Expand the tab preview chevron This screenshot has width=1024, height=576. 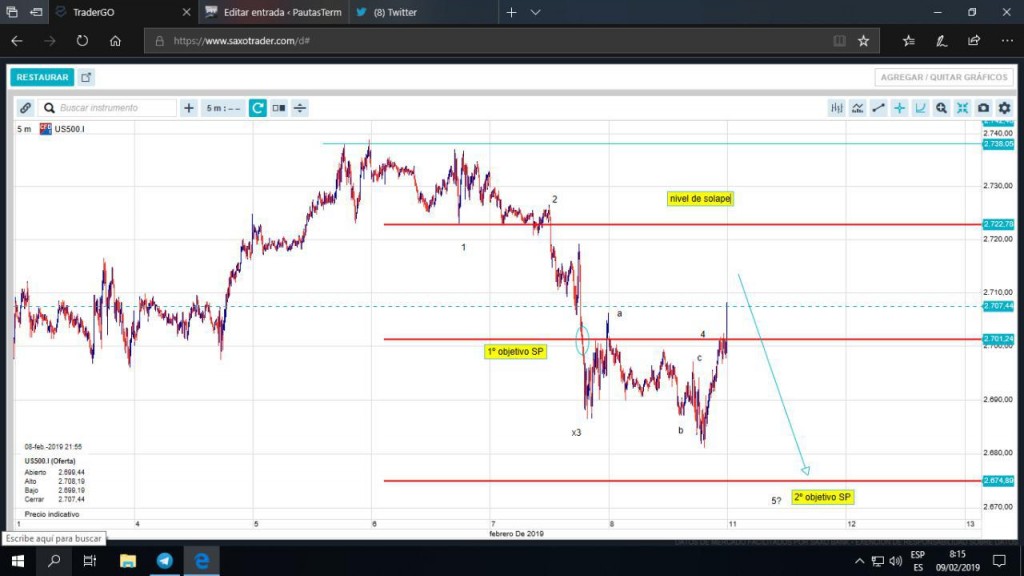pos(536,12)
